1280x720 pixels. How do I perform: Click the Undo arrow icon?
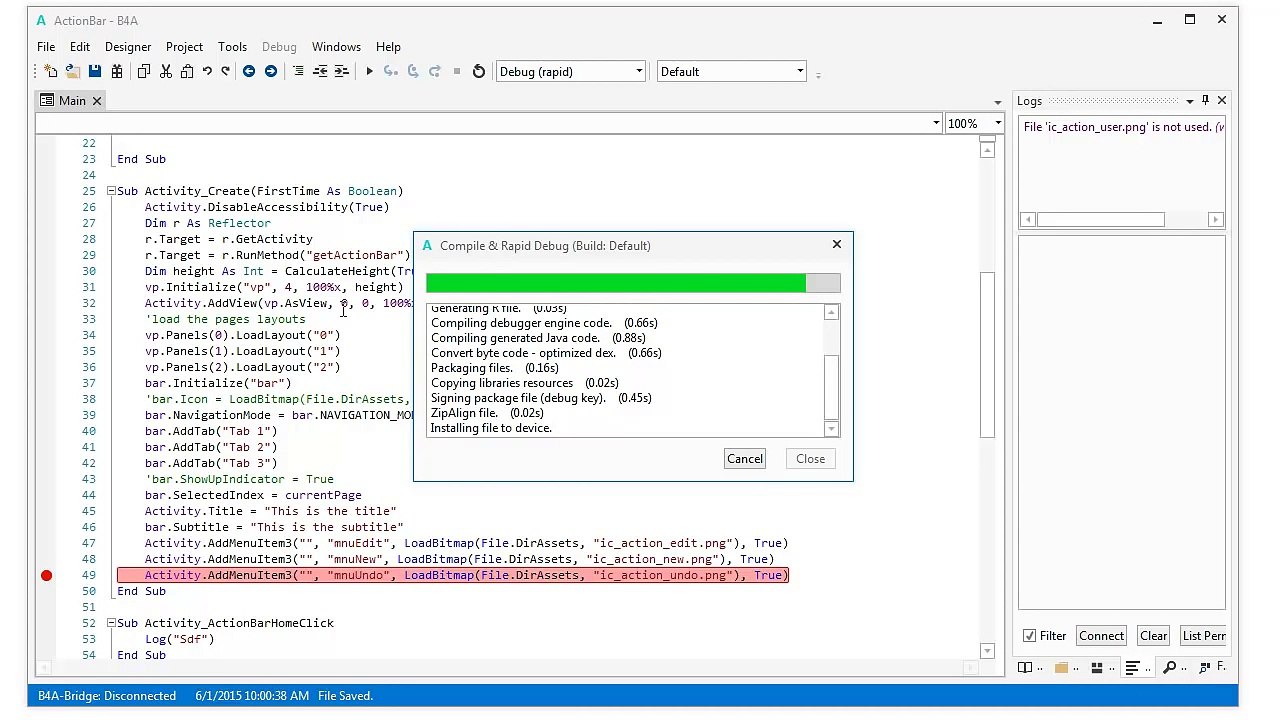coord(207,71)
